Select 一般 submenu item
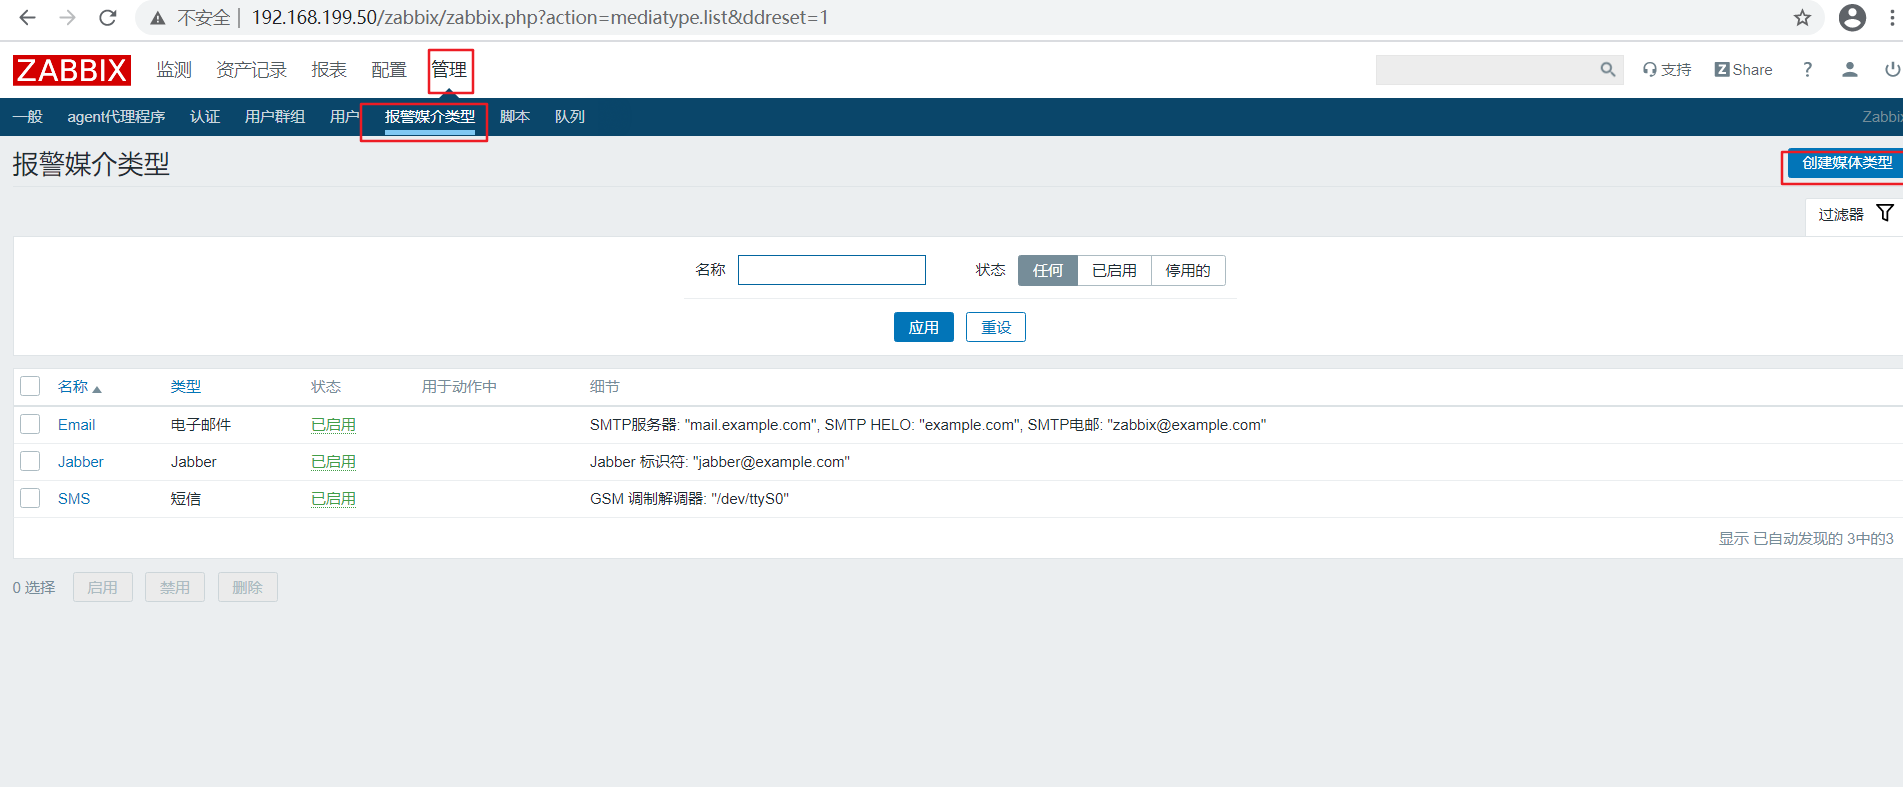 (28, 117)
